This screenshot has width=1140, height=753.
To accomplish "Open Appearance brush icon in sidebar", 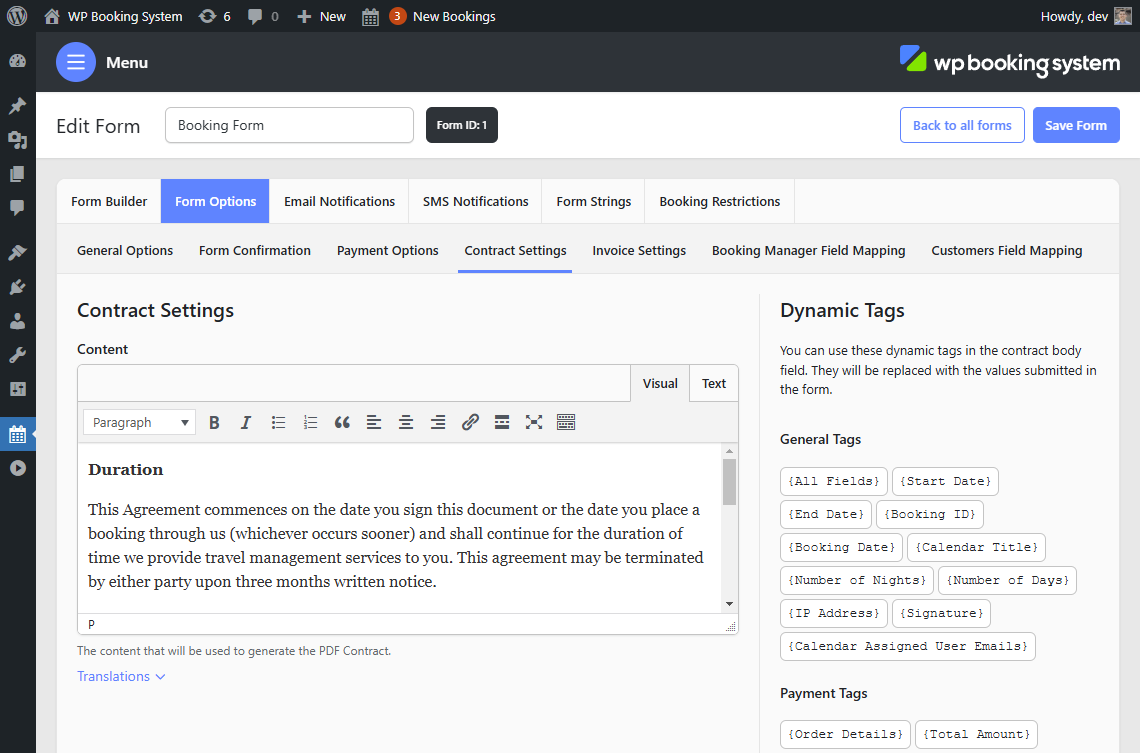I will click(17, 252).
